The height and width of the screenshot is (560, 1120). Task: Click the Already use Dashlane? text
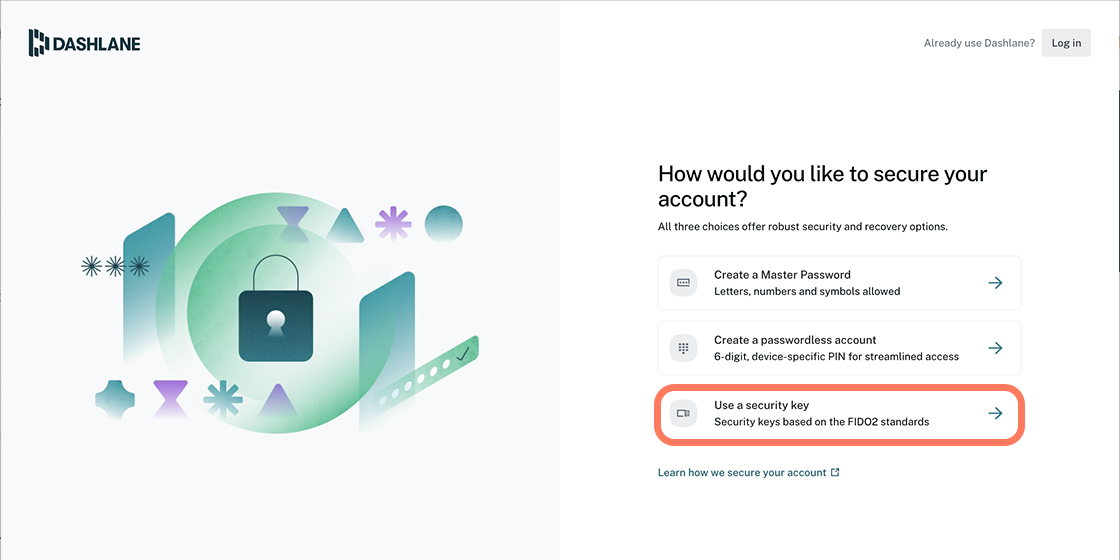click(979, 43)
